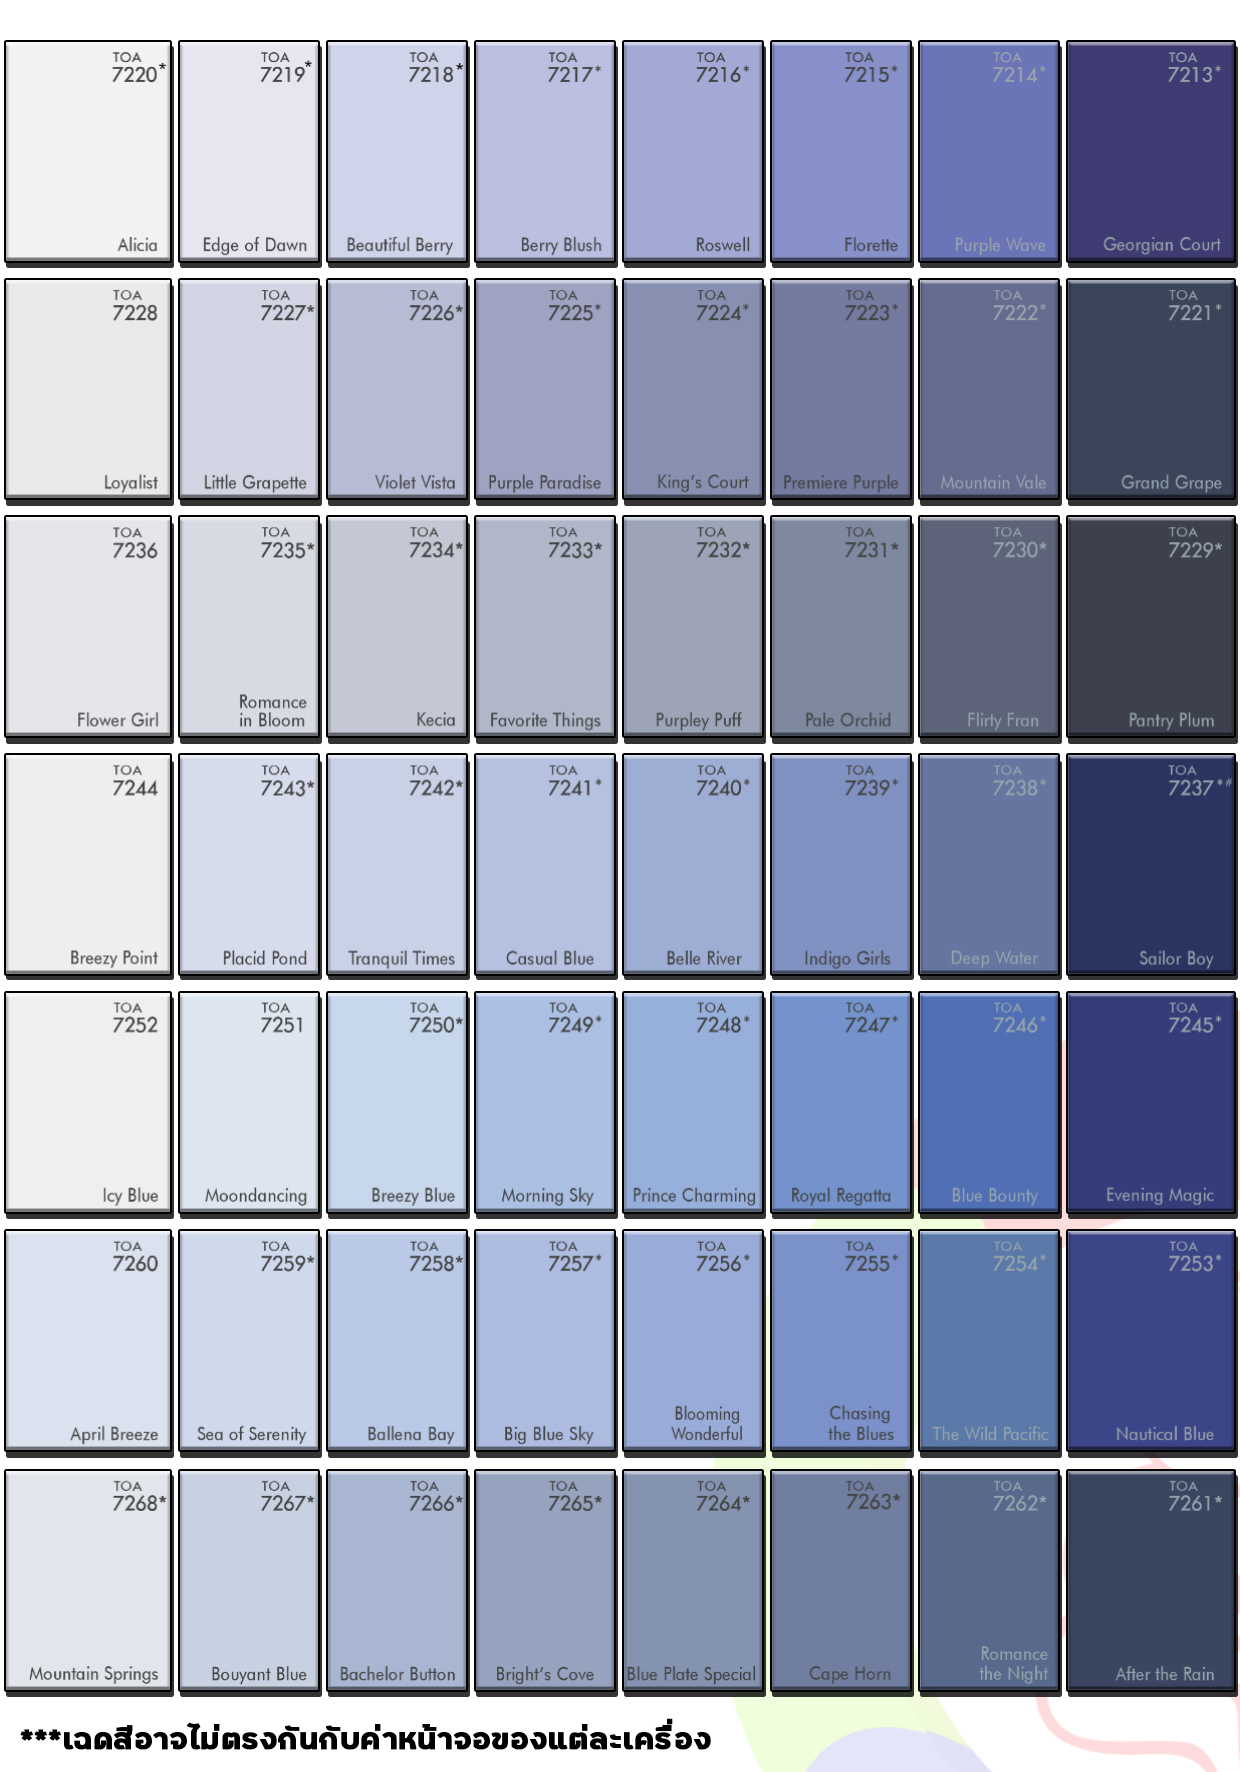Select the Premiere Purple swatch
The width and height of the screenshot is (1240, 1772).
841,390
